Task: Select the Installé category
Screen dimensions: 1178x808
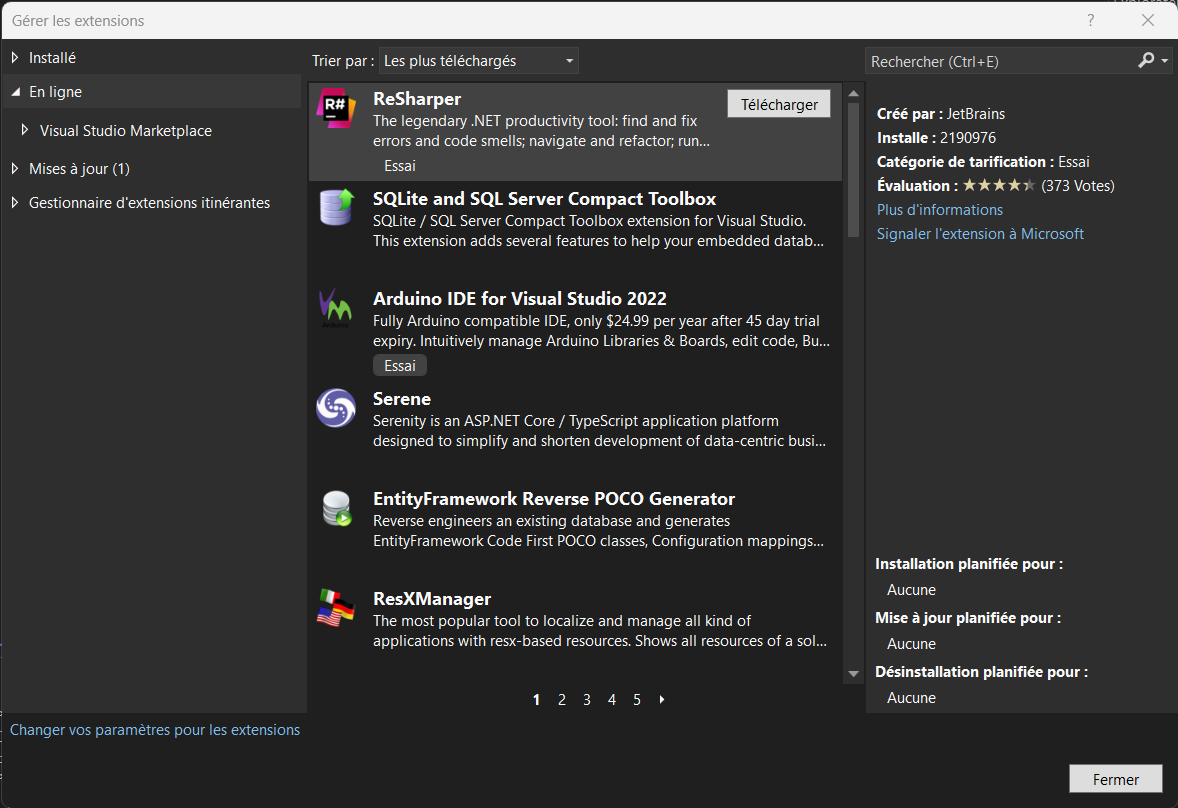Action: click(x=53, y=58)
